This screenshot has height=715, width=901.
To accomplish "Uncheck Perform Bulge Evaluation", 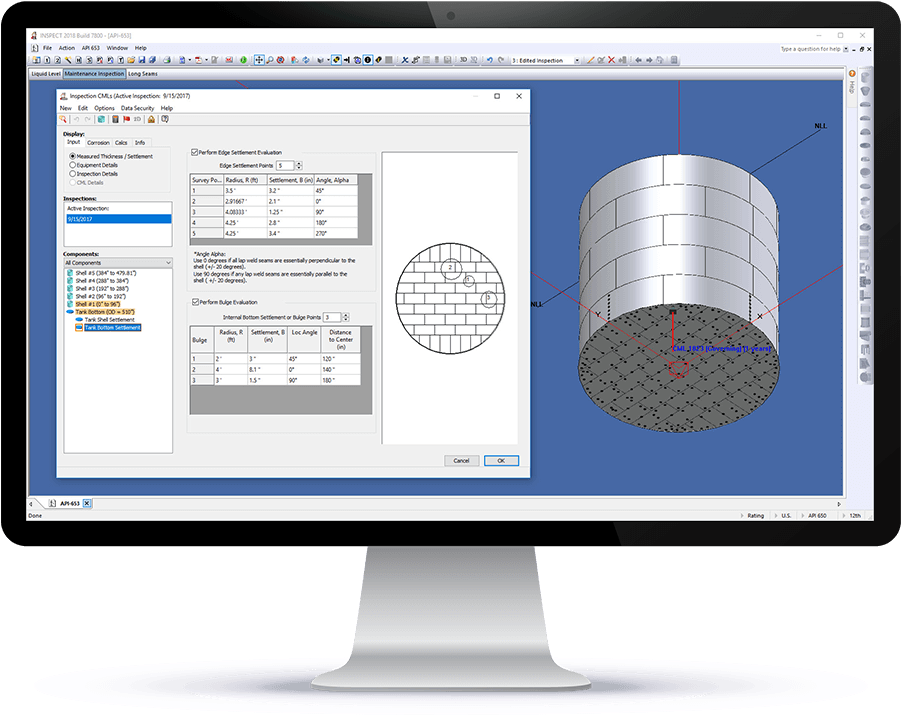I will pyautogui.click(x=195, y=301).
